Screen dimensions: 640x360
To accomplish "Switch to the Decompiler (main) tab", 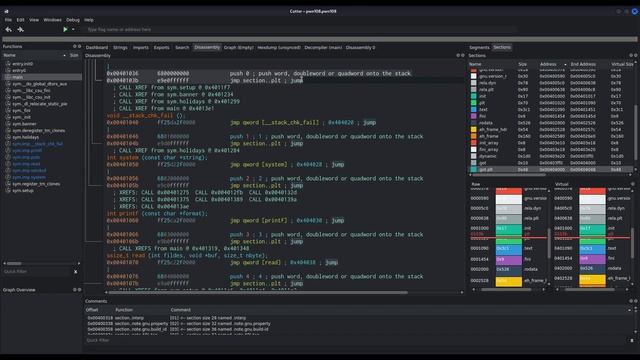I will point(323,47).
